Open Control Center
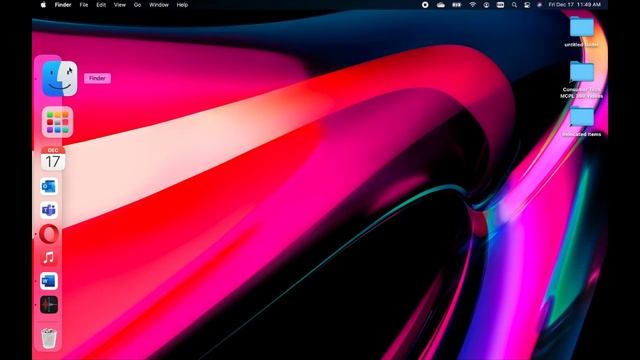 click(x=527, y=5)
